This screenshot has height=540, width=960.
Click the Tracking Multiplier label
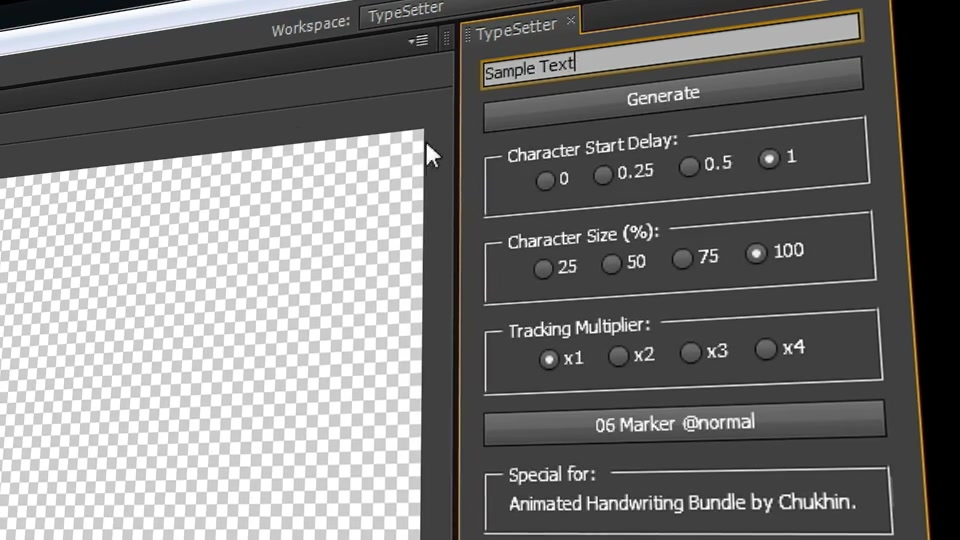[579, 328]
